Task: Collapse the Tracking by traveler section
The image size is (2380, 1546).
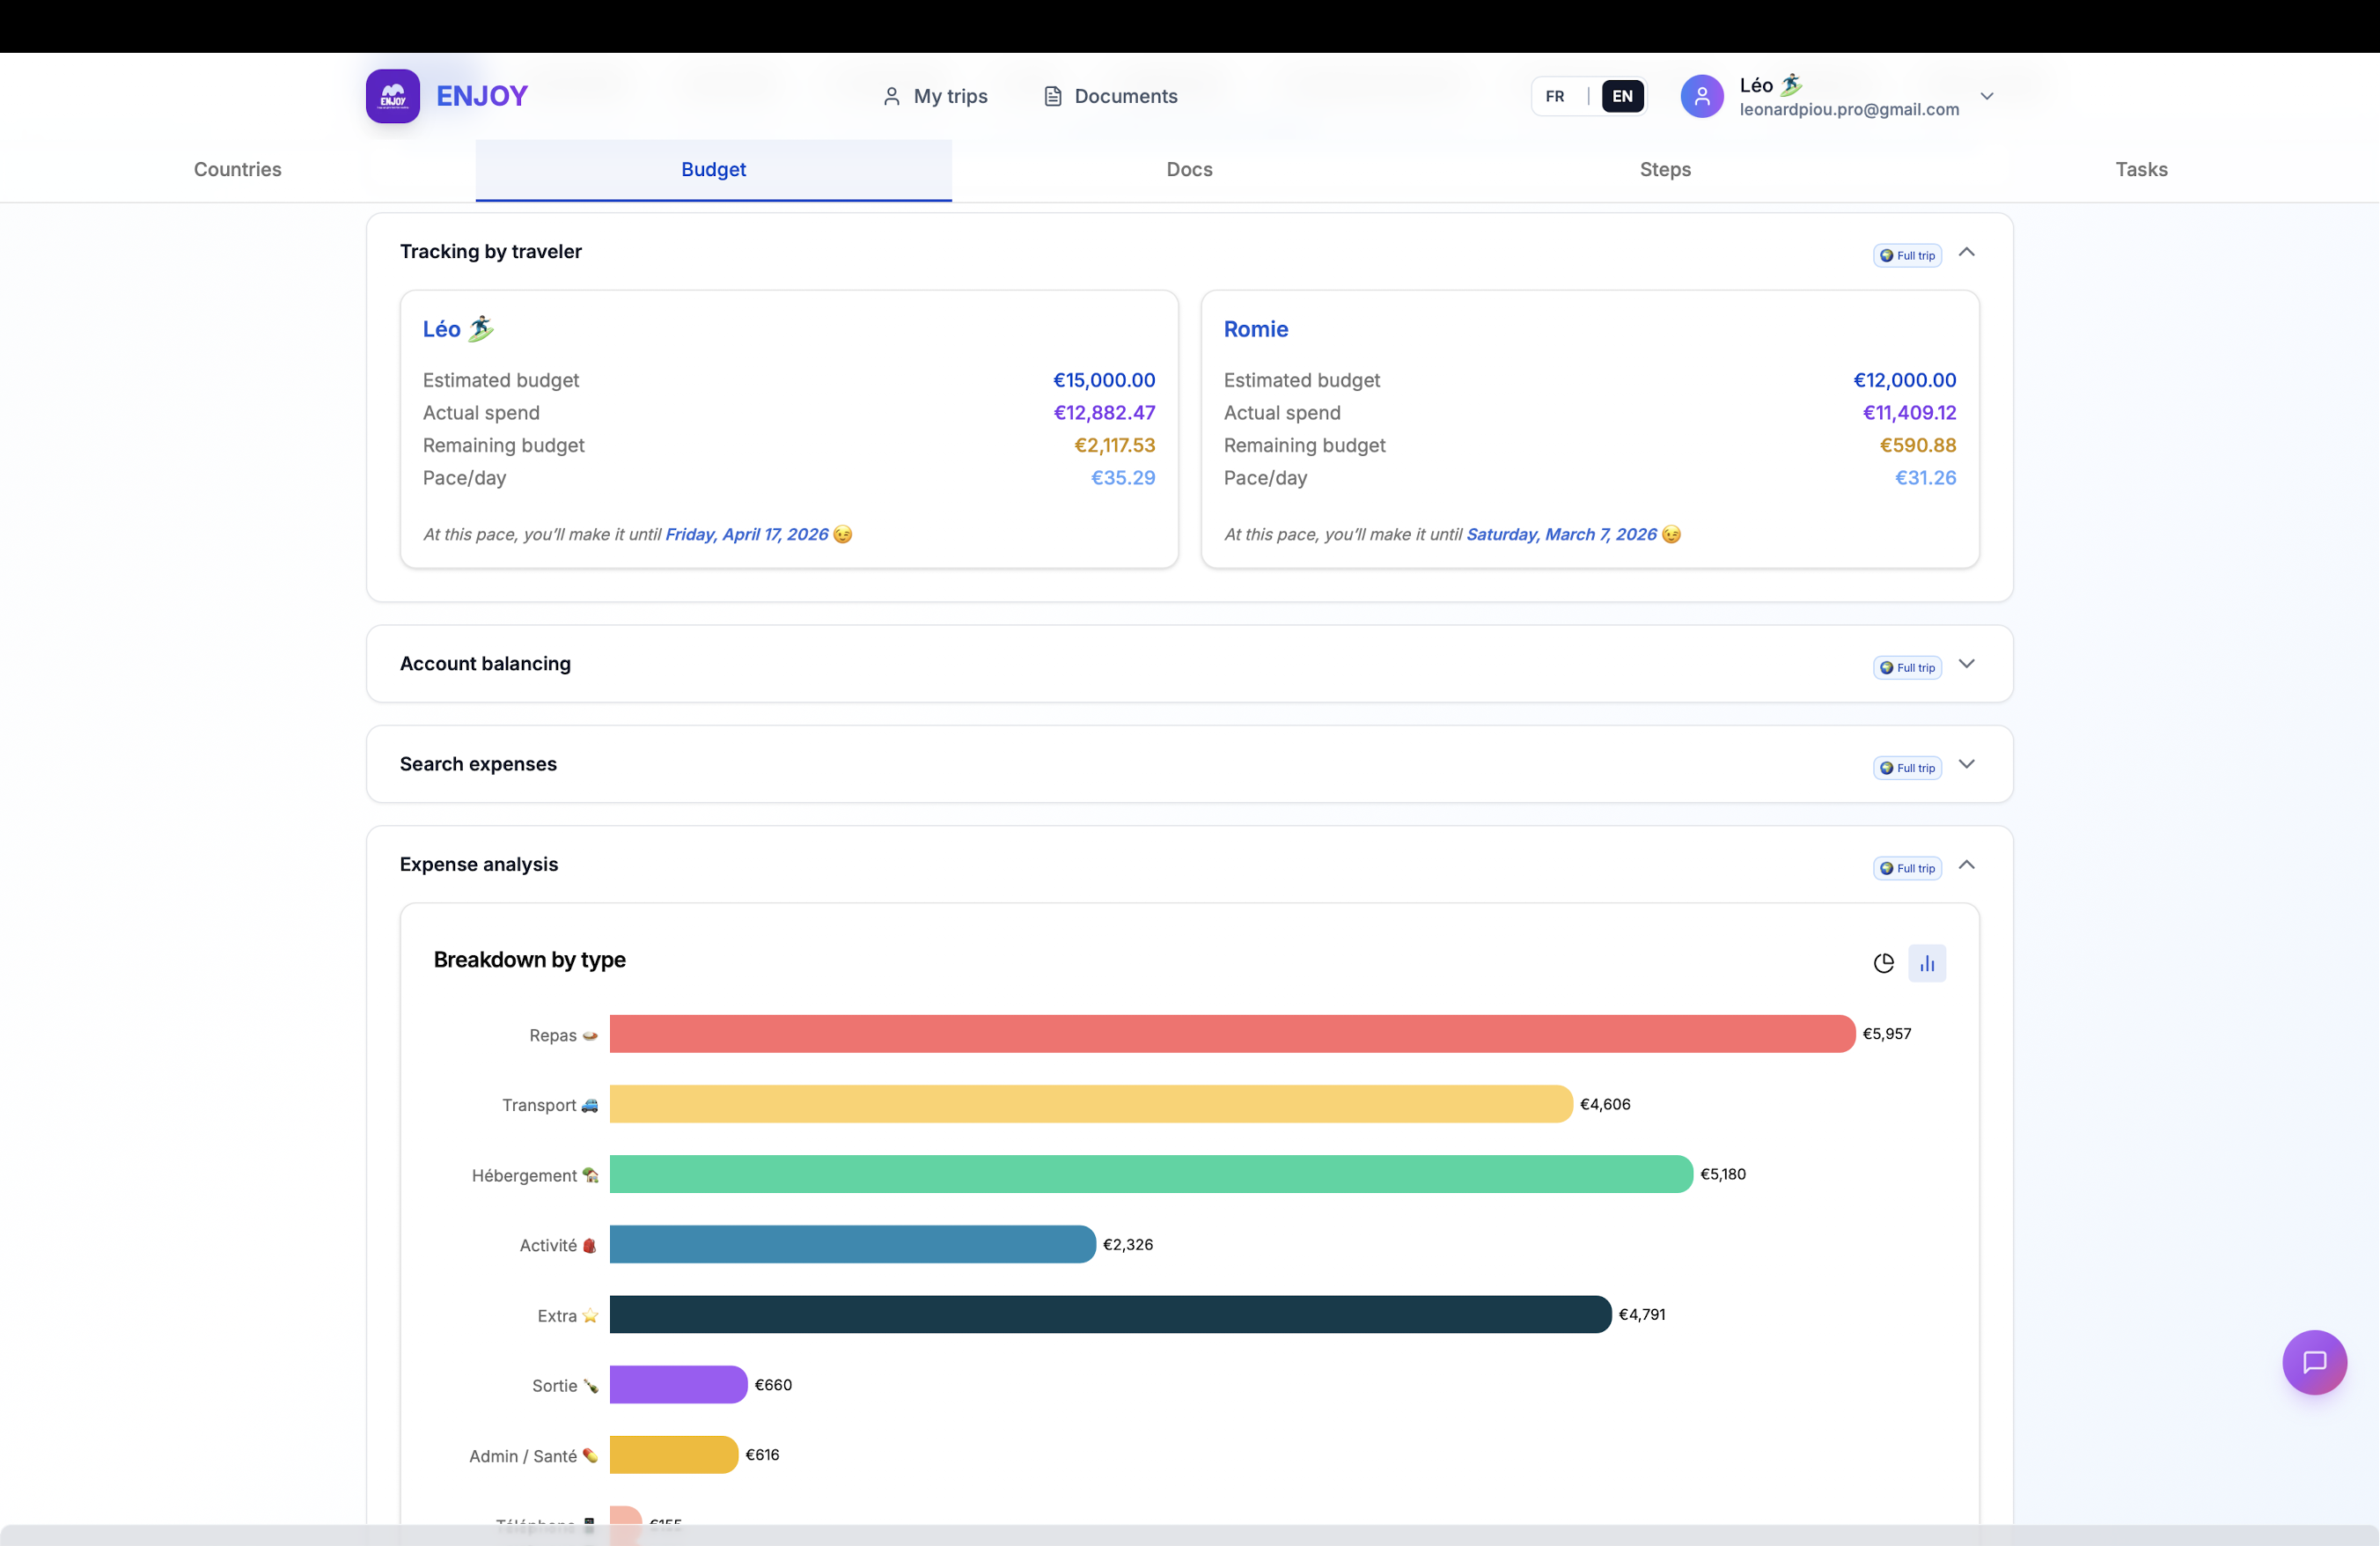Action: (x=1966, y=252)
